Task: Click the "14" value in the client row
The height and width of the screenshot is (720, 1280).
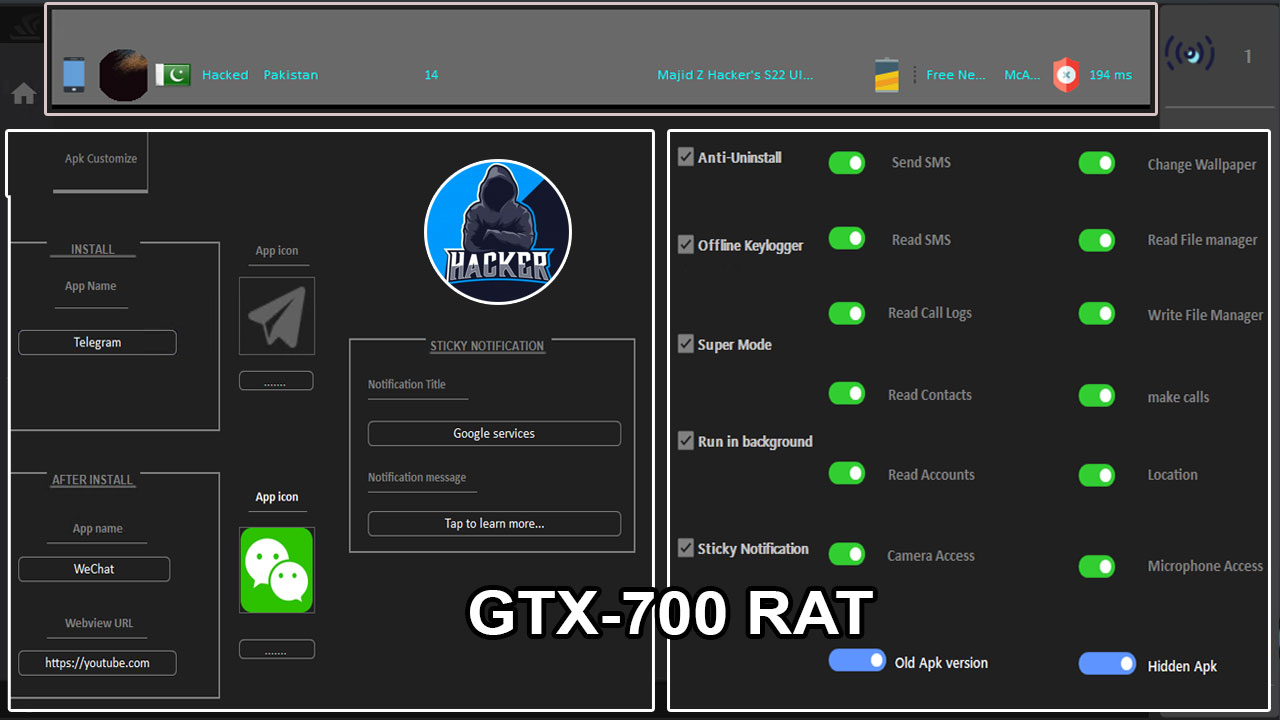Action: [431, 75]
